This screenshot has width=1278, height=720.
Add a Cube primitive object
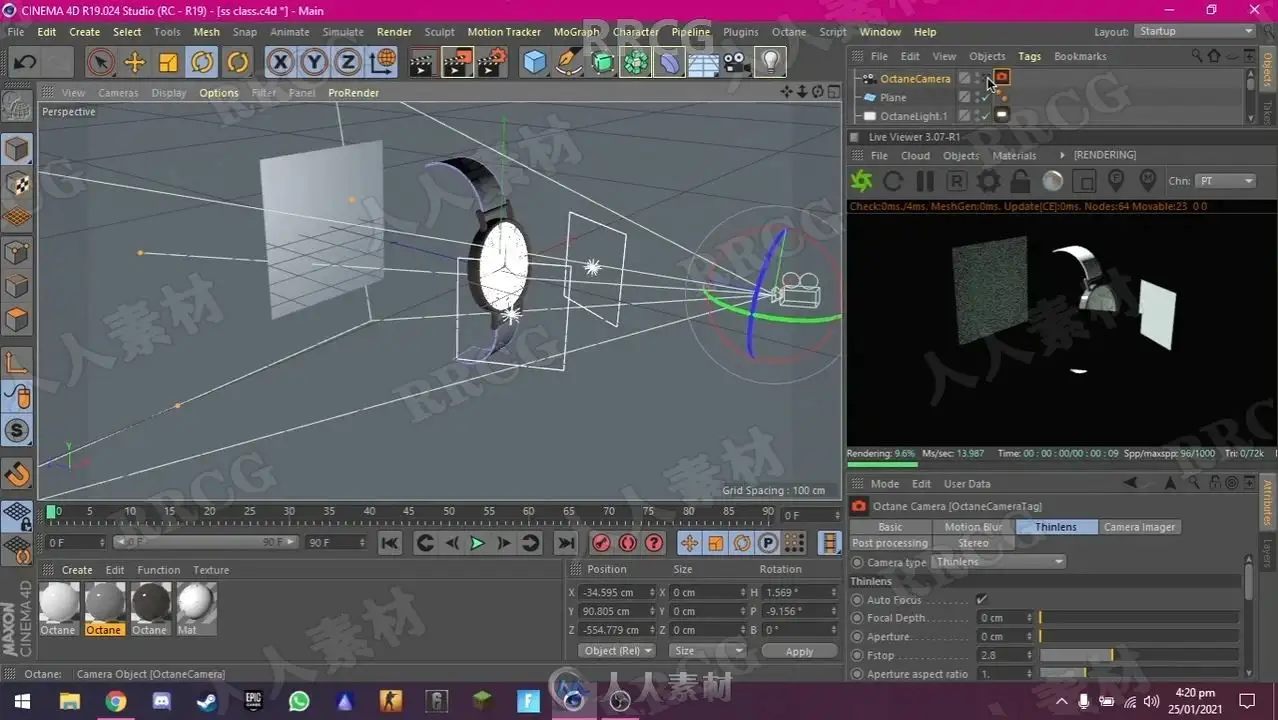(x=535, y=63)
